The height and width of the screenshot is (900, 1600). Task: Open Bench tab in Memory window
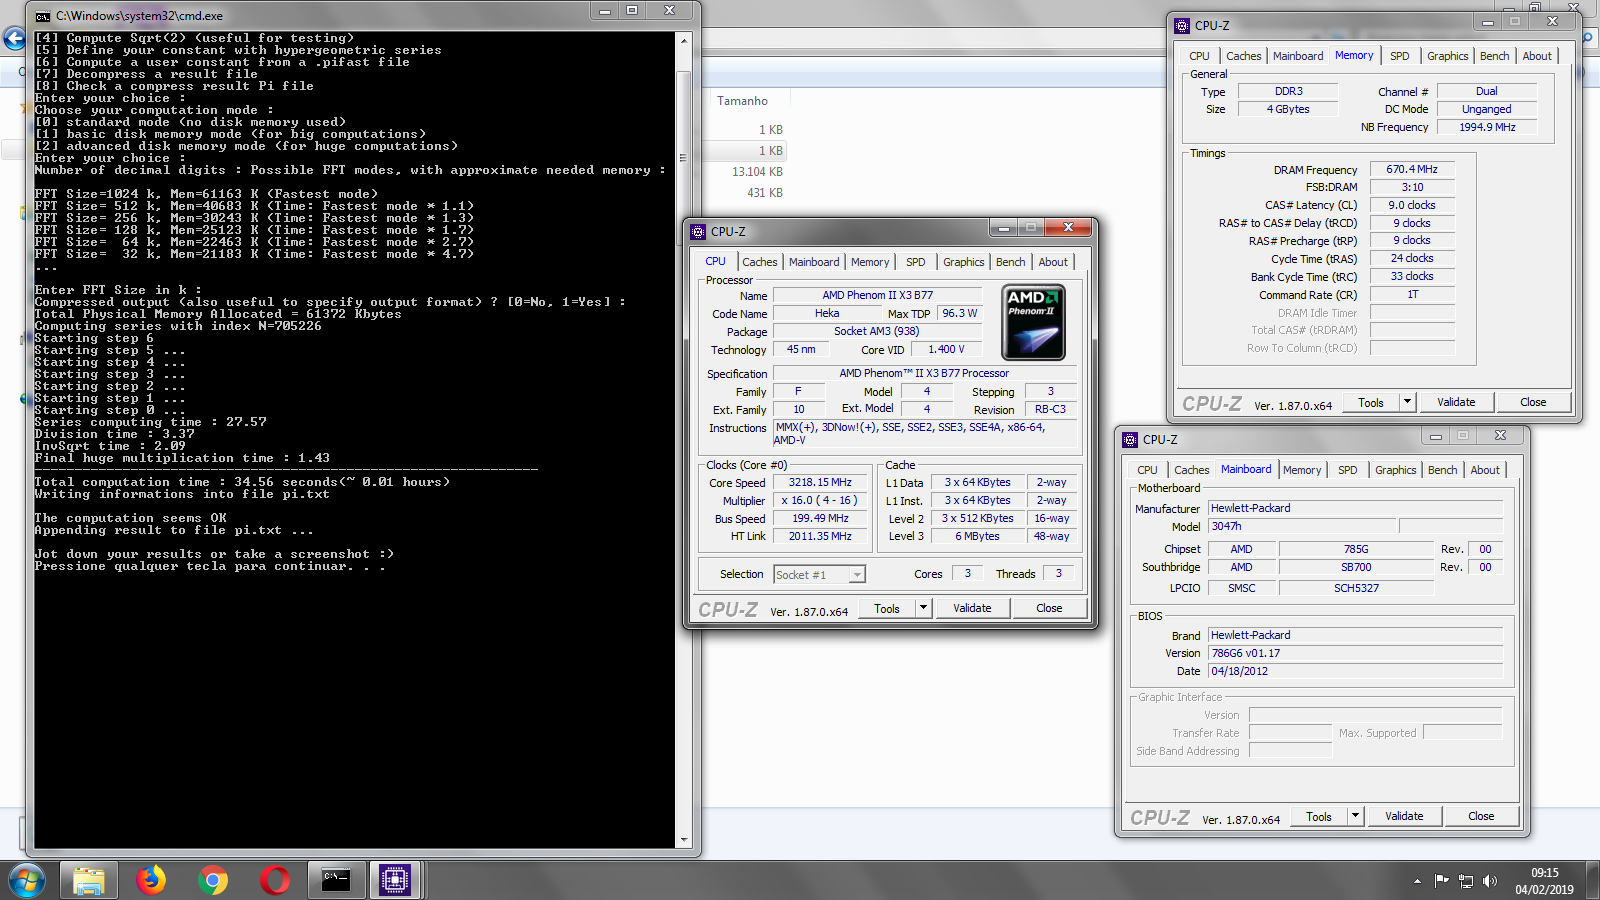tap(1495, 56)
